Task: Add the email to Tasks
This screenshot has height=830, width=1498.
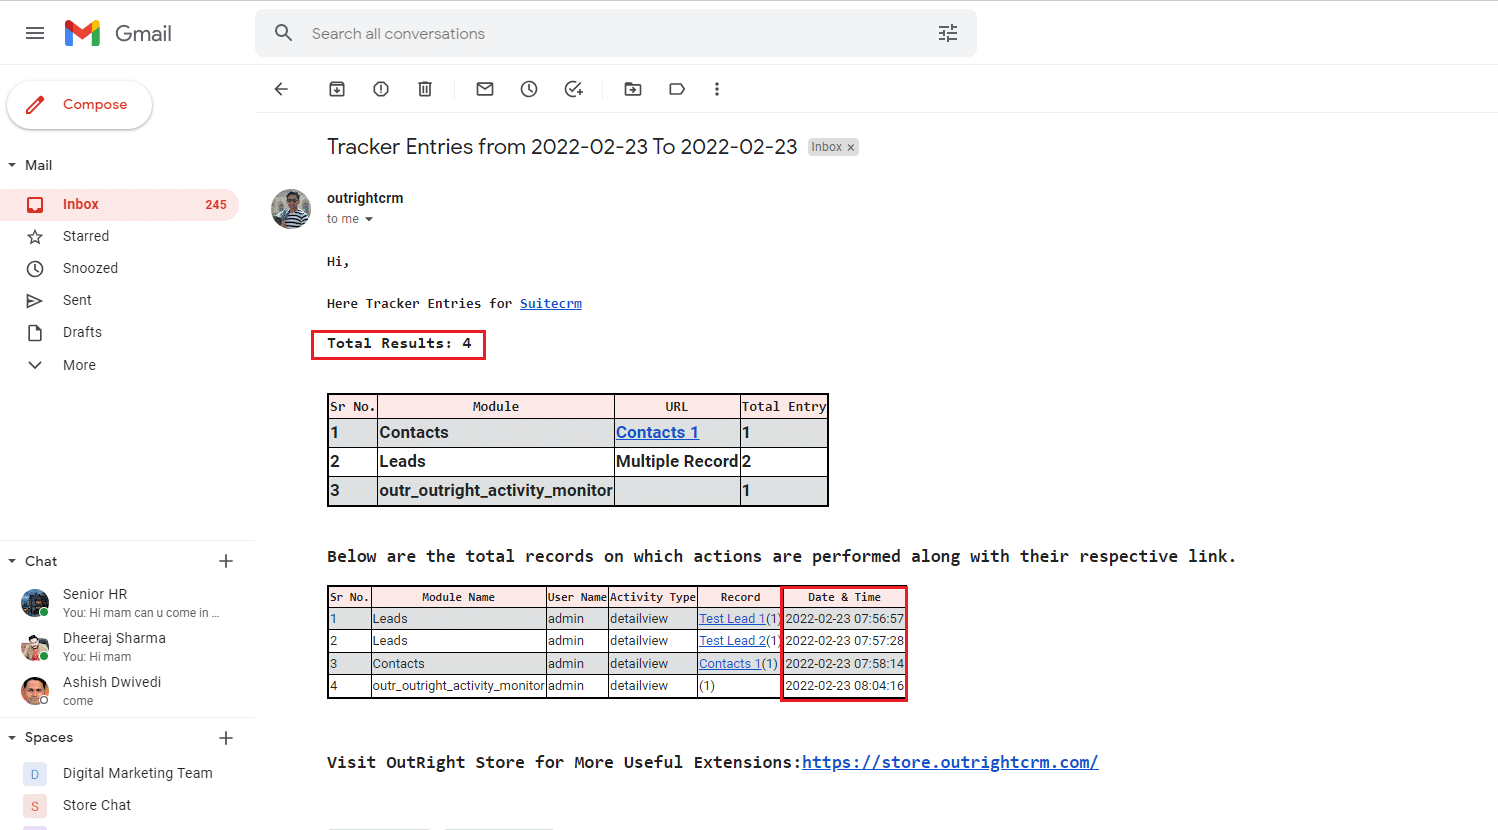Action: coord(574,89)
